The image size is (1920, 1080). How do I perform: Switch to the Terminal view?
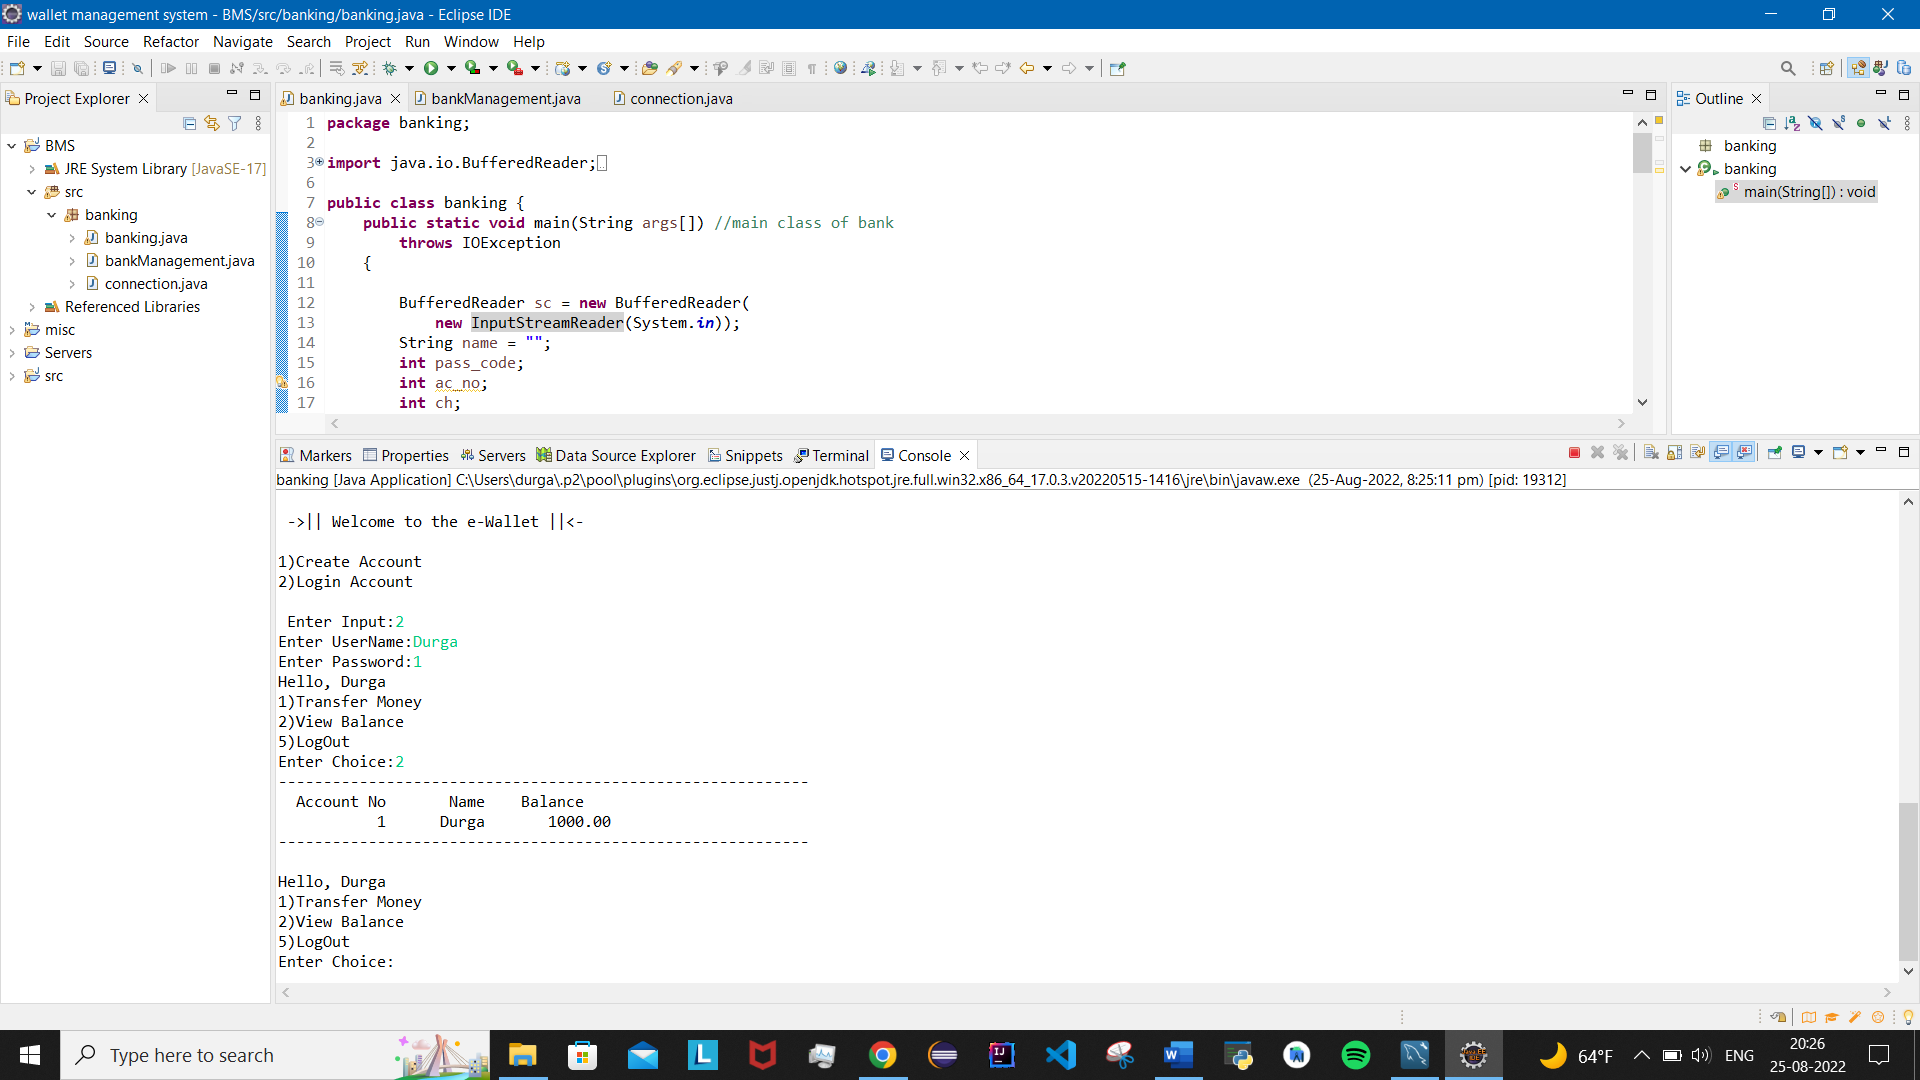click(840, 455)
